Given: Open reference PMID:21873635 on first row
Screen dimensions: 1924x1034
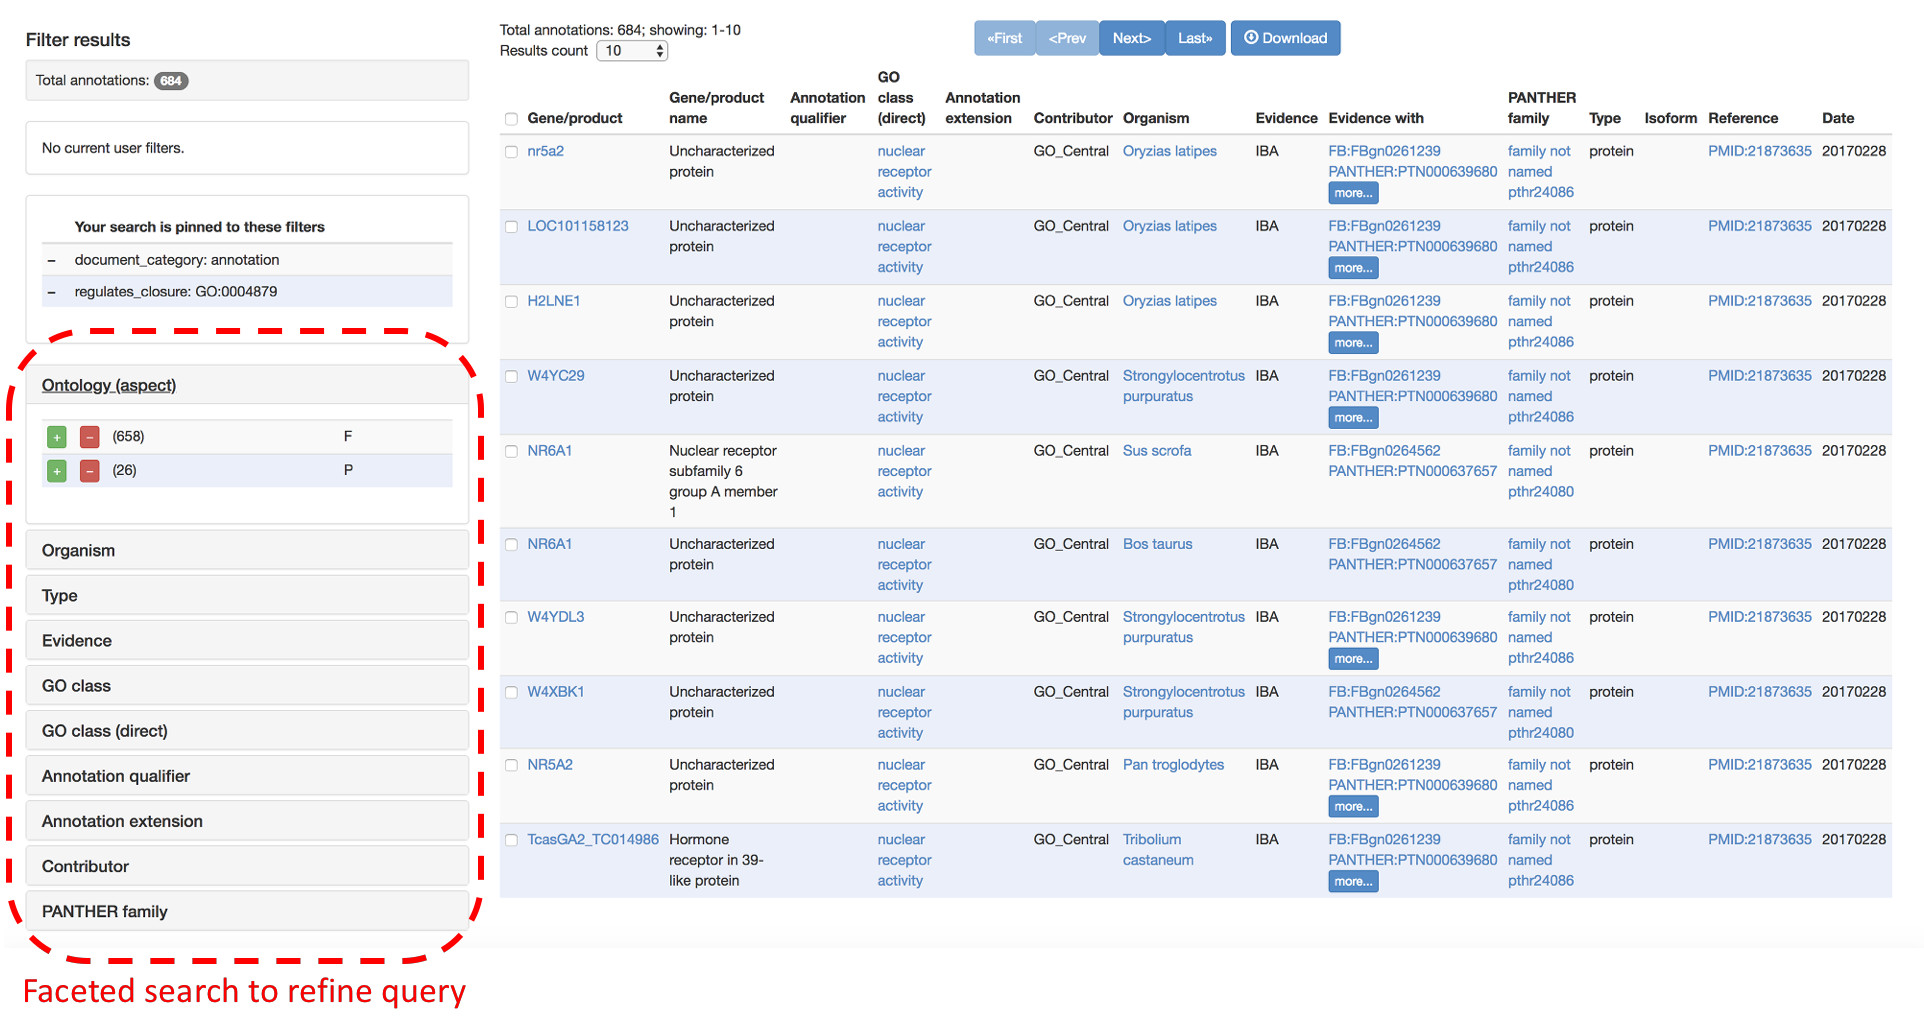Looking at the screenshot, I should point(1759,151).
